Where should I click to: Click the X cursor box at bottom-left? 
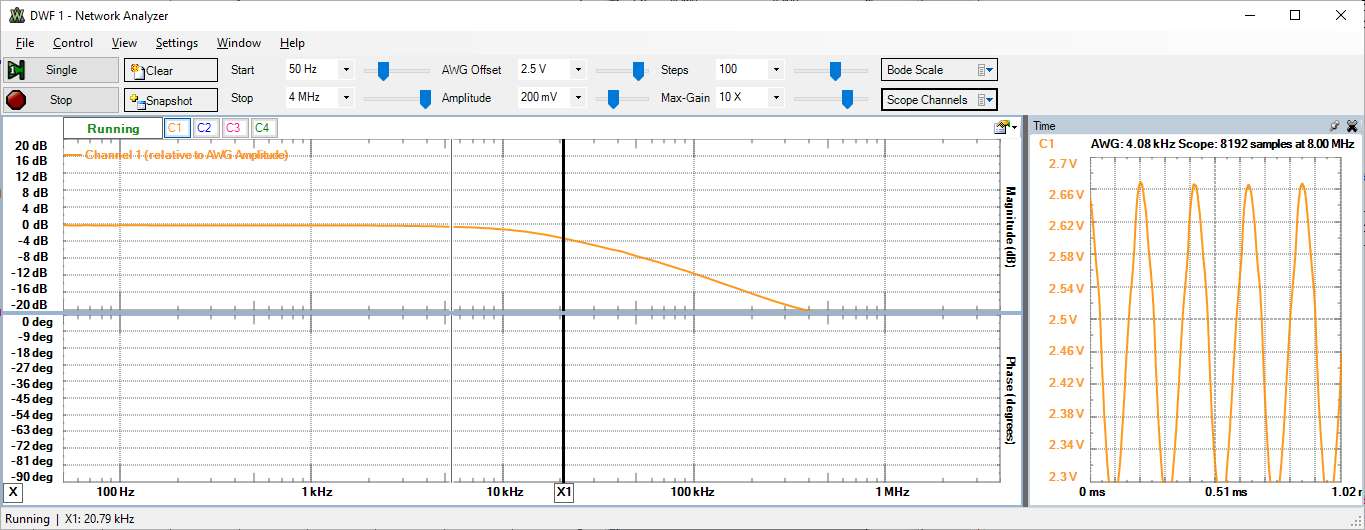tap(13, 492)
